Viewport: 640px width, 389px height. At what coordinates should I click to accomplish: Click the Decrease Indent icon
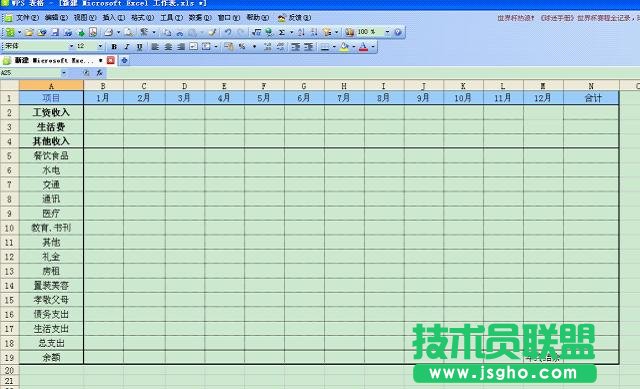pyautogui.click(x=296, y=47)
